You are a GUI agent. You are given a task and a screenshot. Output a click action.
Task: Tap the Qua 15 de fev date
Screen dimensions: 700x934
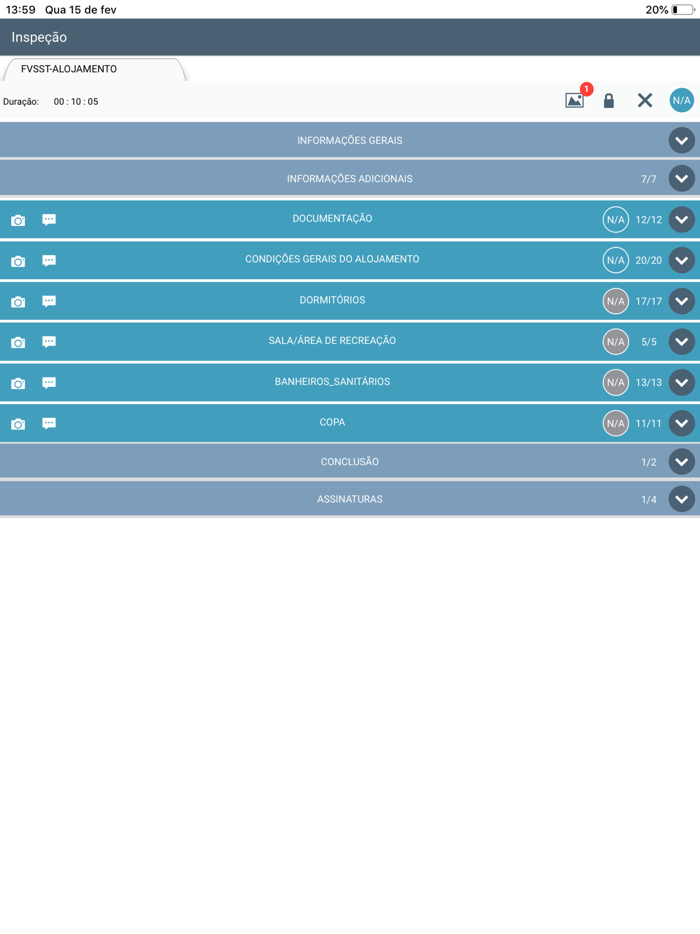(x=80, y=10)
